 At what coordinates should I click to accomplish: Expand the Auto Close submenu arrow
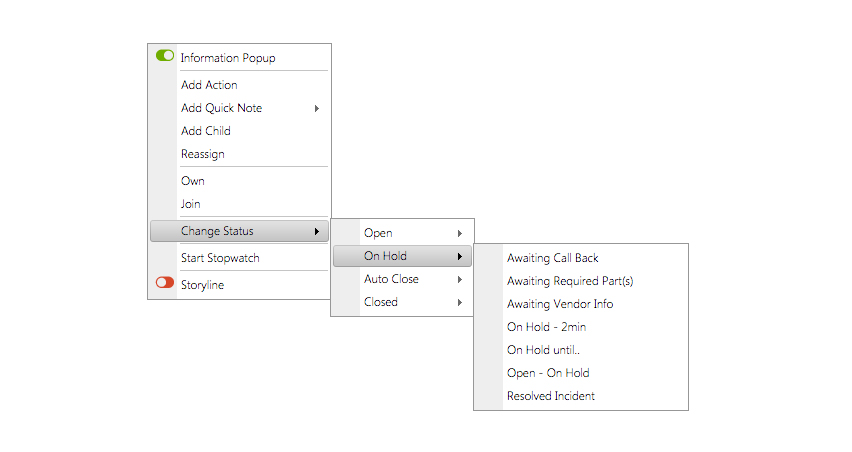[460, 280]
